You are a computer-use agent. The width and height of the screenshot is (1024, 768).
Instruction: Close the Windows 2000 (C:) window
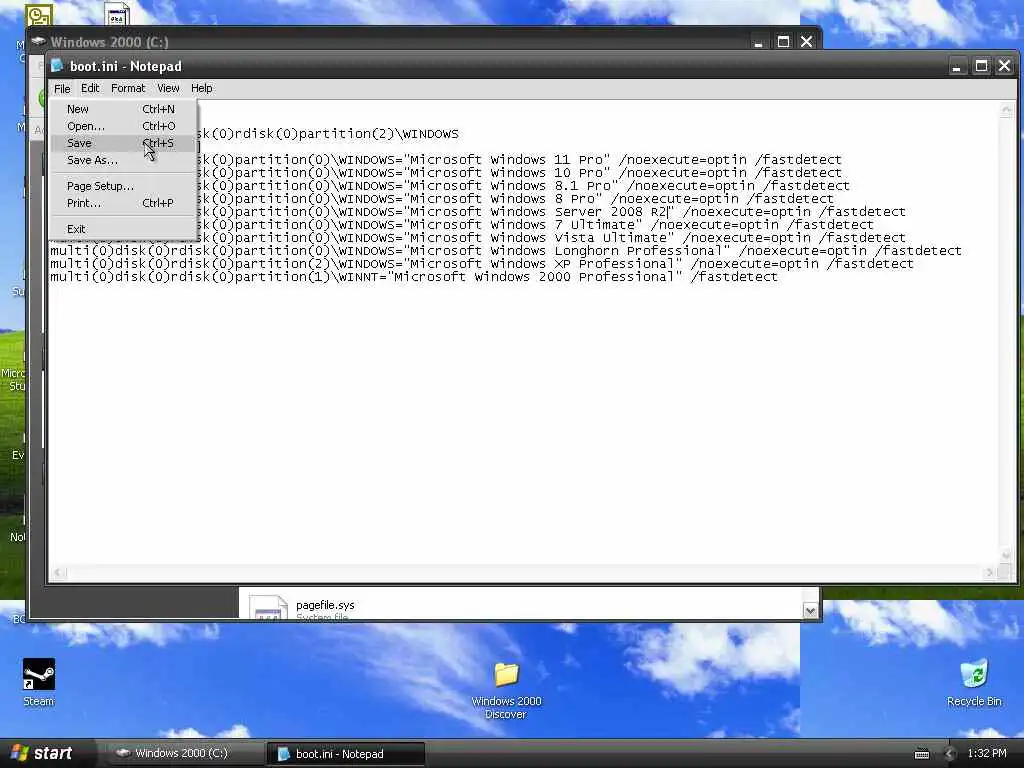point(807,42)
